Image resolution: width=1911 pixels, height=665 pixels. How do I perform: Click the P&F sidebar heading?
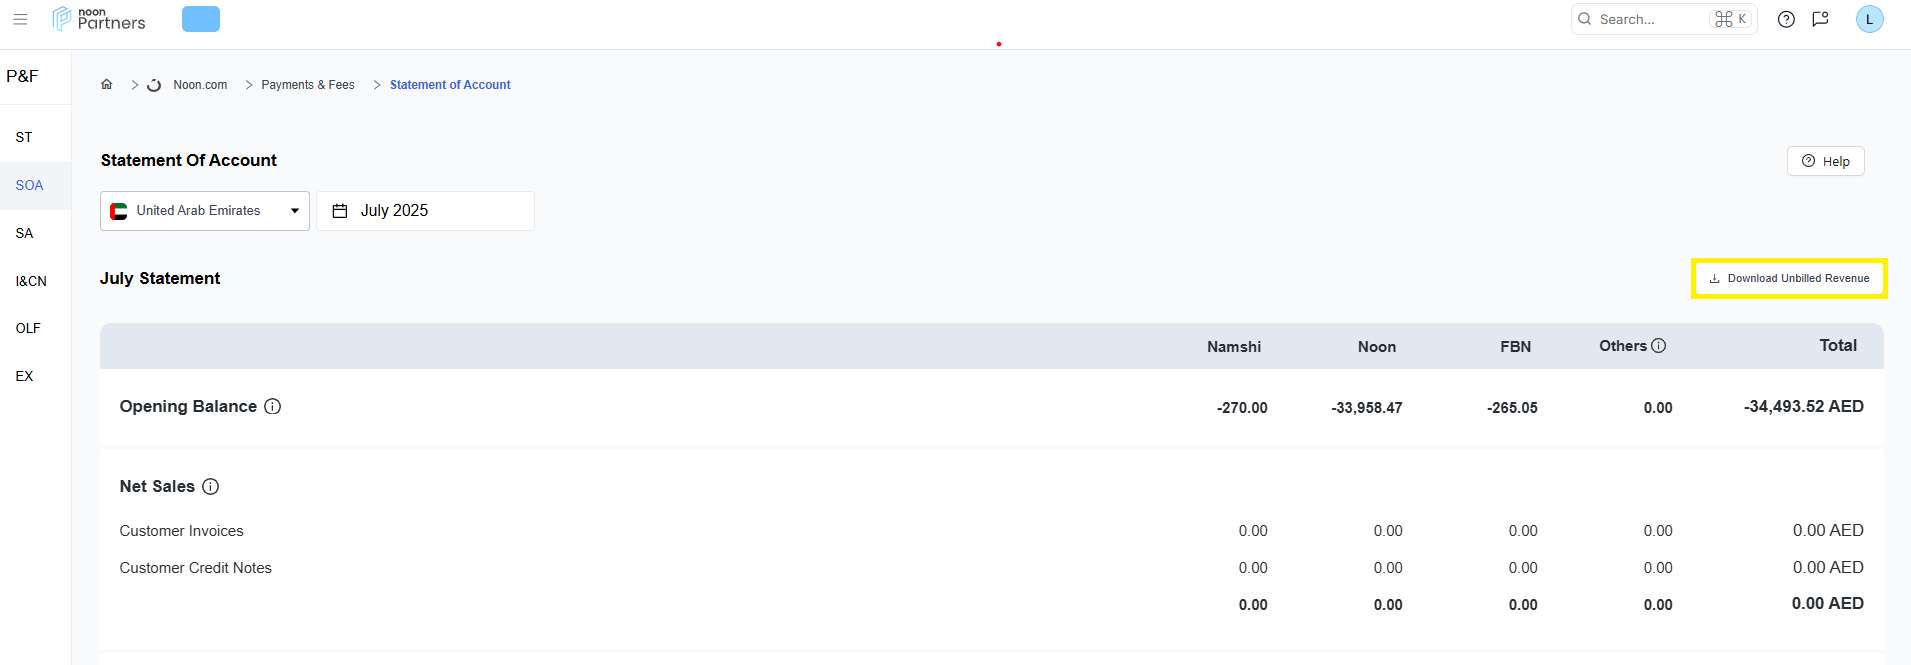[x=22, y=76]
